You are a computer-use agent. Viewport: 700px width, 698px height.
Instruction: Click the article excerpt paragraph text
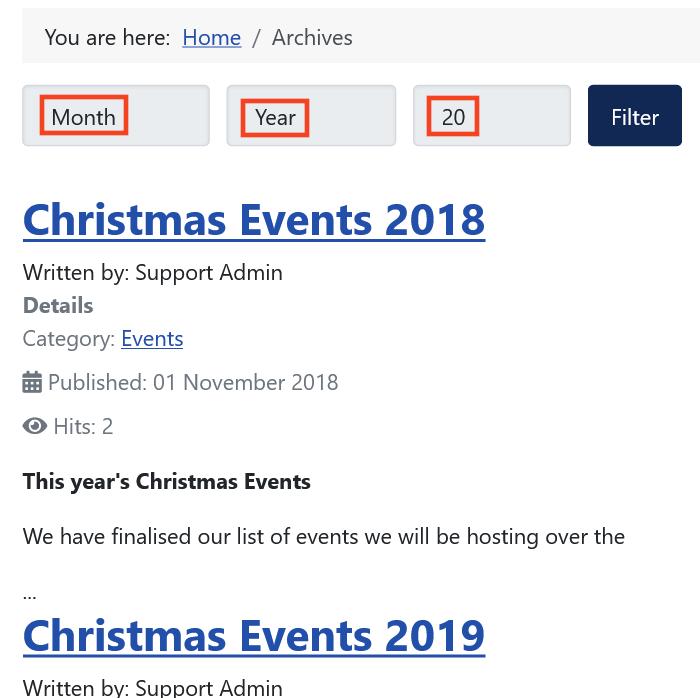[x=324, y=536]
